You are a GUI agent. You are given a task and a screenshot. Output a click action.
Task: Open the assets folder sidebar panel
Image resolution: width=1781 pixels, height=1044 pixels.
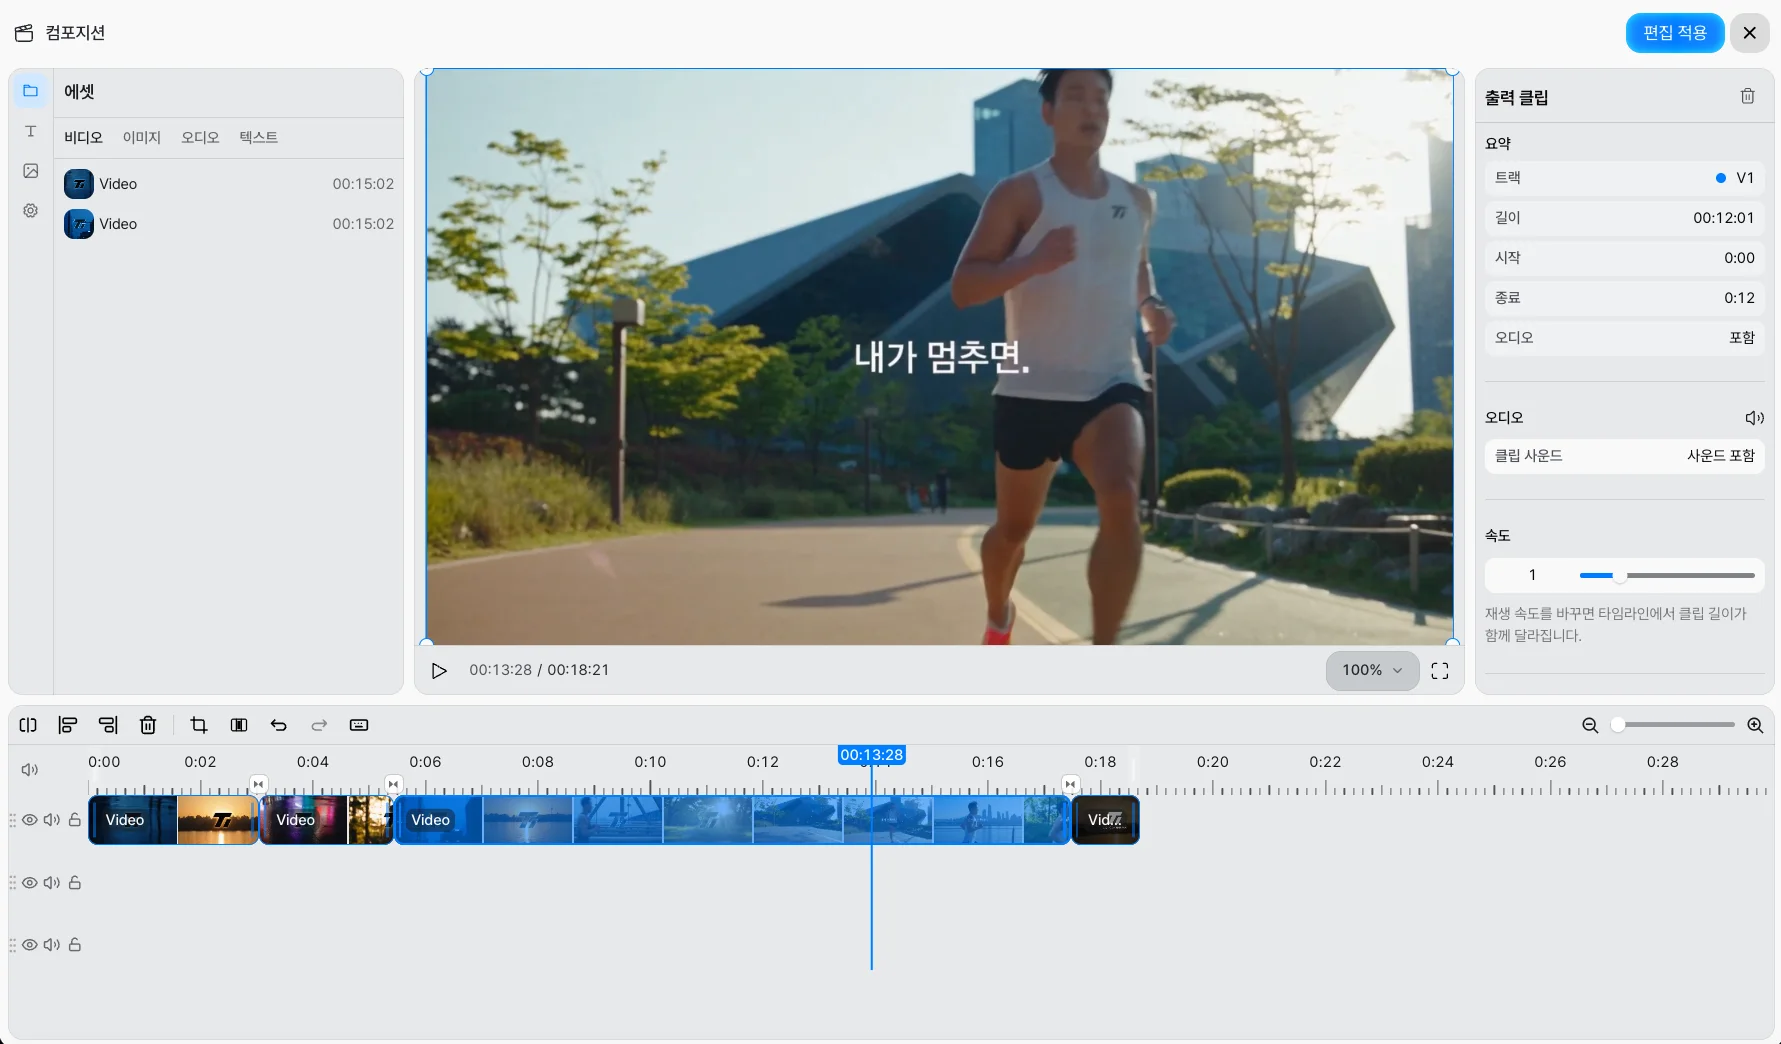pos(30,91)
